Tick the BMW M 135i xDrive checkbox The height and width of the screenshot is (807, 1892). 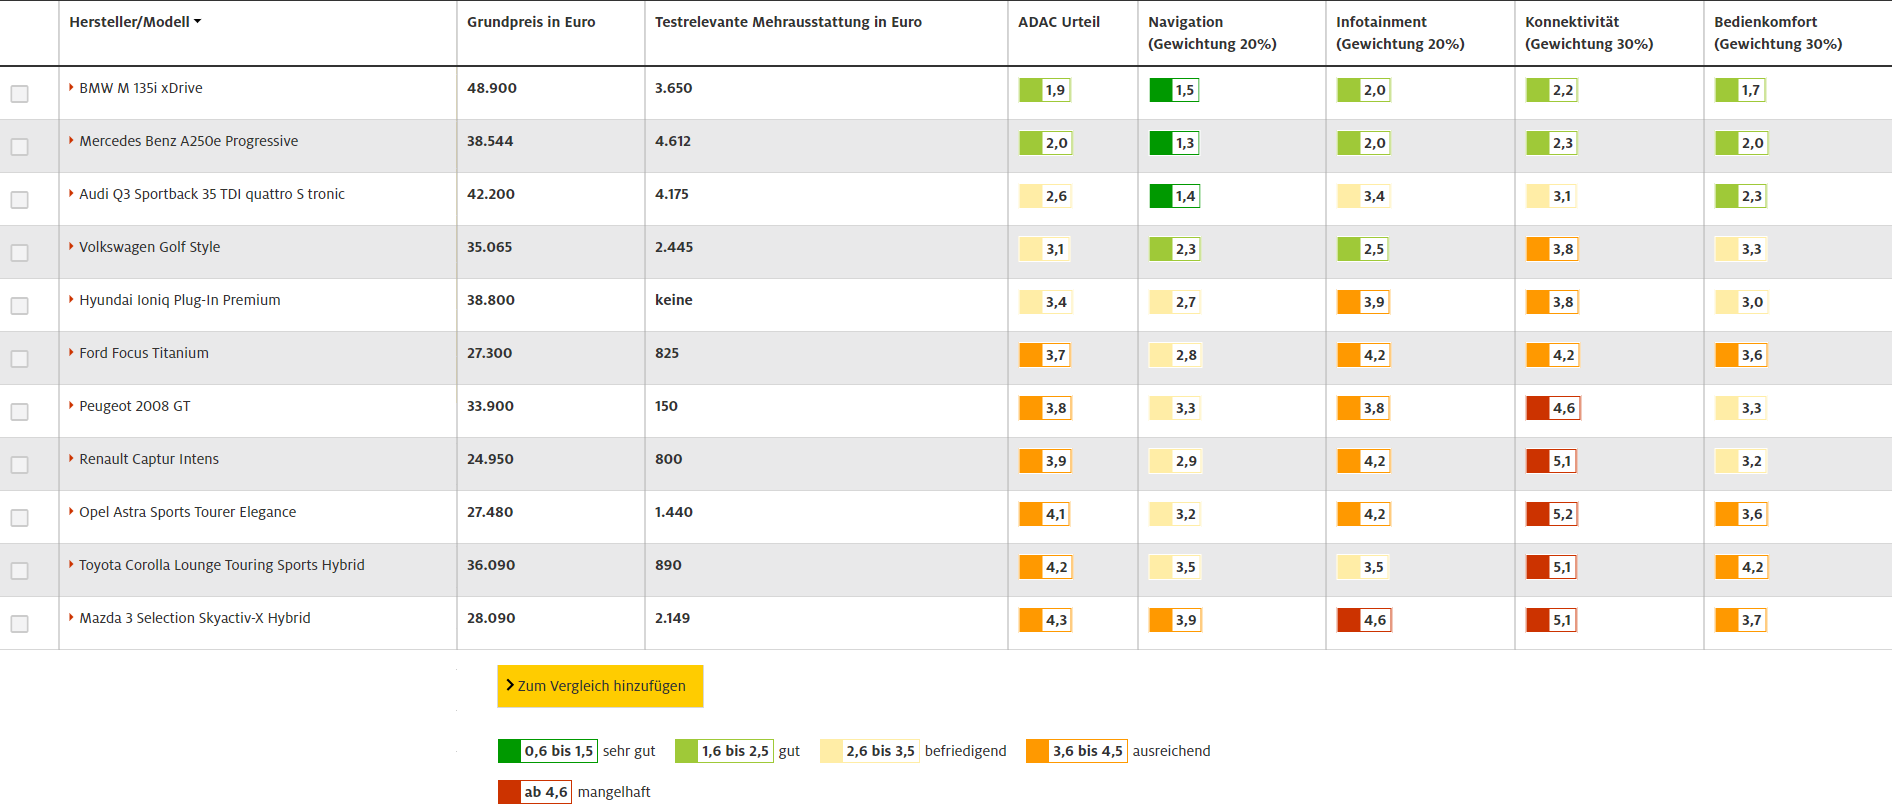tap(19, 94)
